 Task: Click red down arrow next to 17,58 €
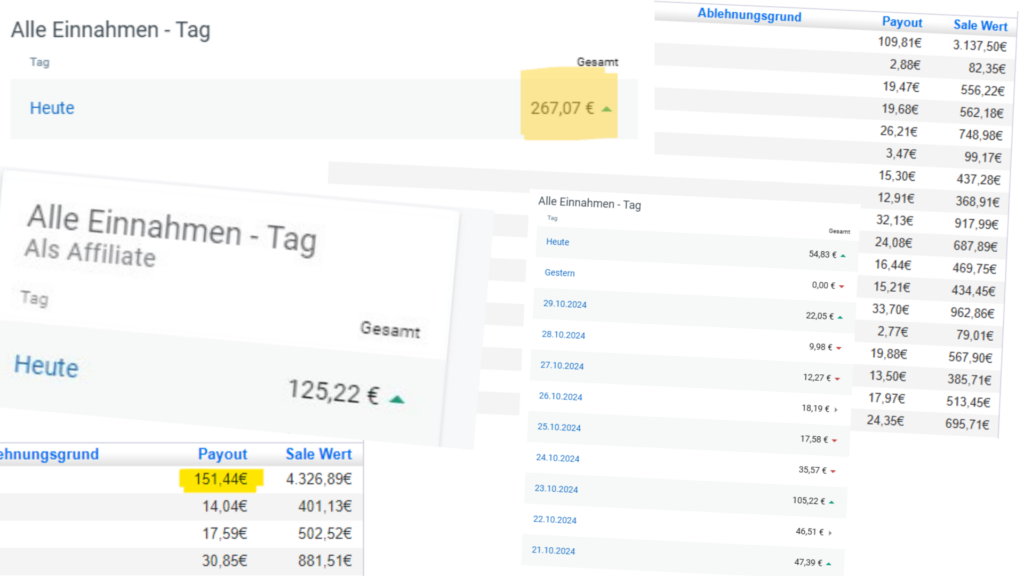(835, 440)
